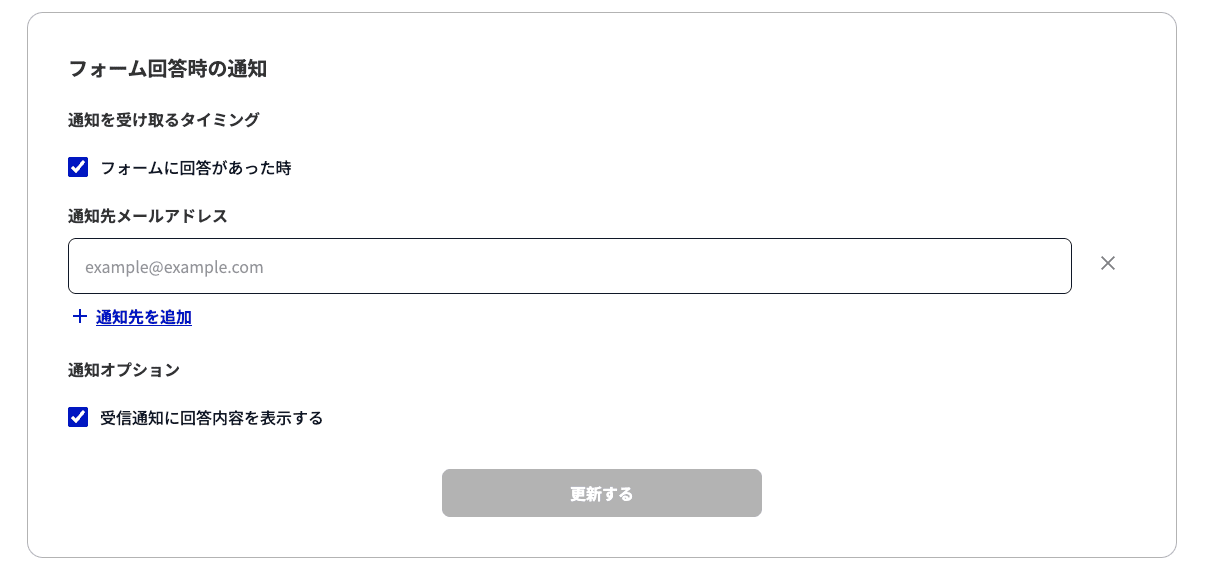
Task: Click the 更新する button
Action: (x=602, y=493)
